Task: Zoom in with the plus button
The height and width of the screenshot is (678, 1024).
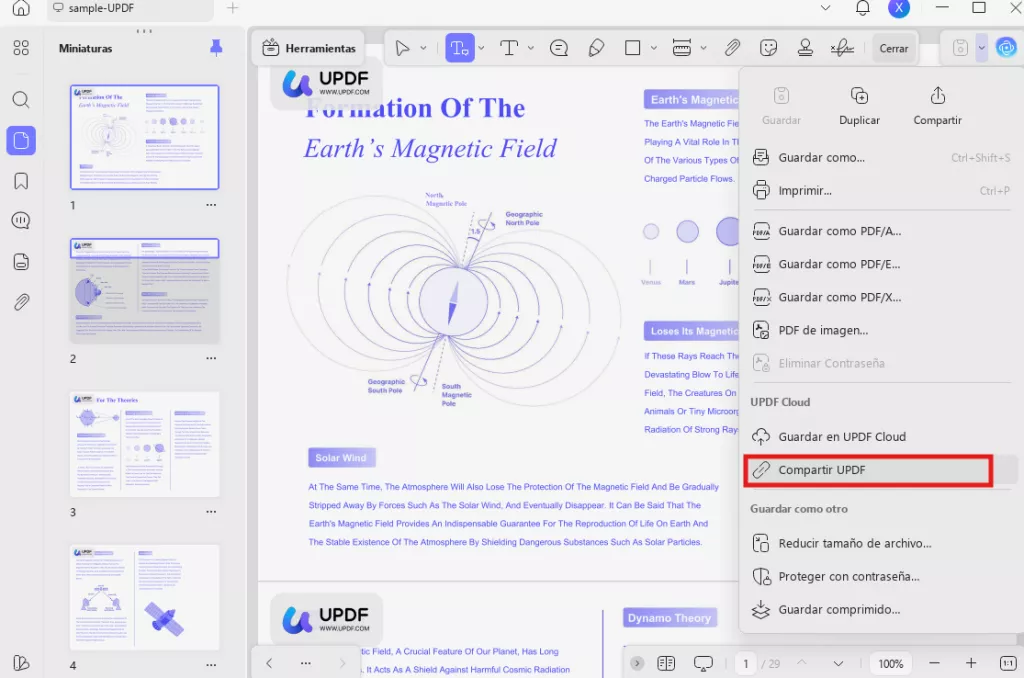Action: (971, 663)
